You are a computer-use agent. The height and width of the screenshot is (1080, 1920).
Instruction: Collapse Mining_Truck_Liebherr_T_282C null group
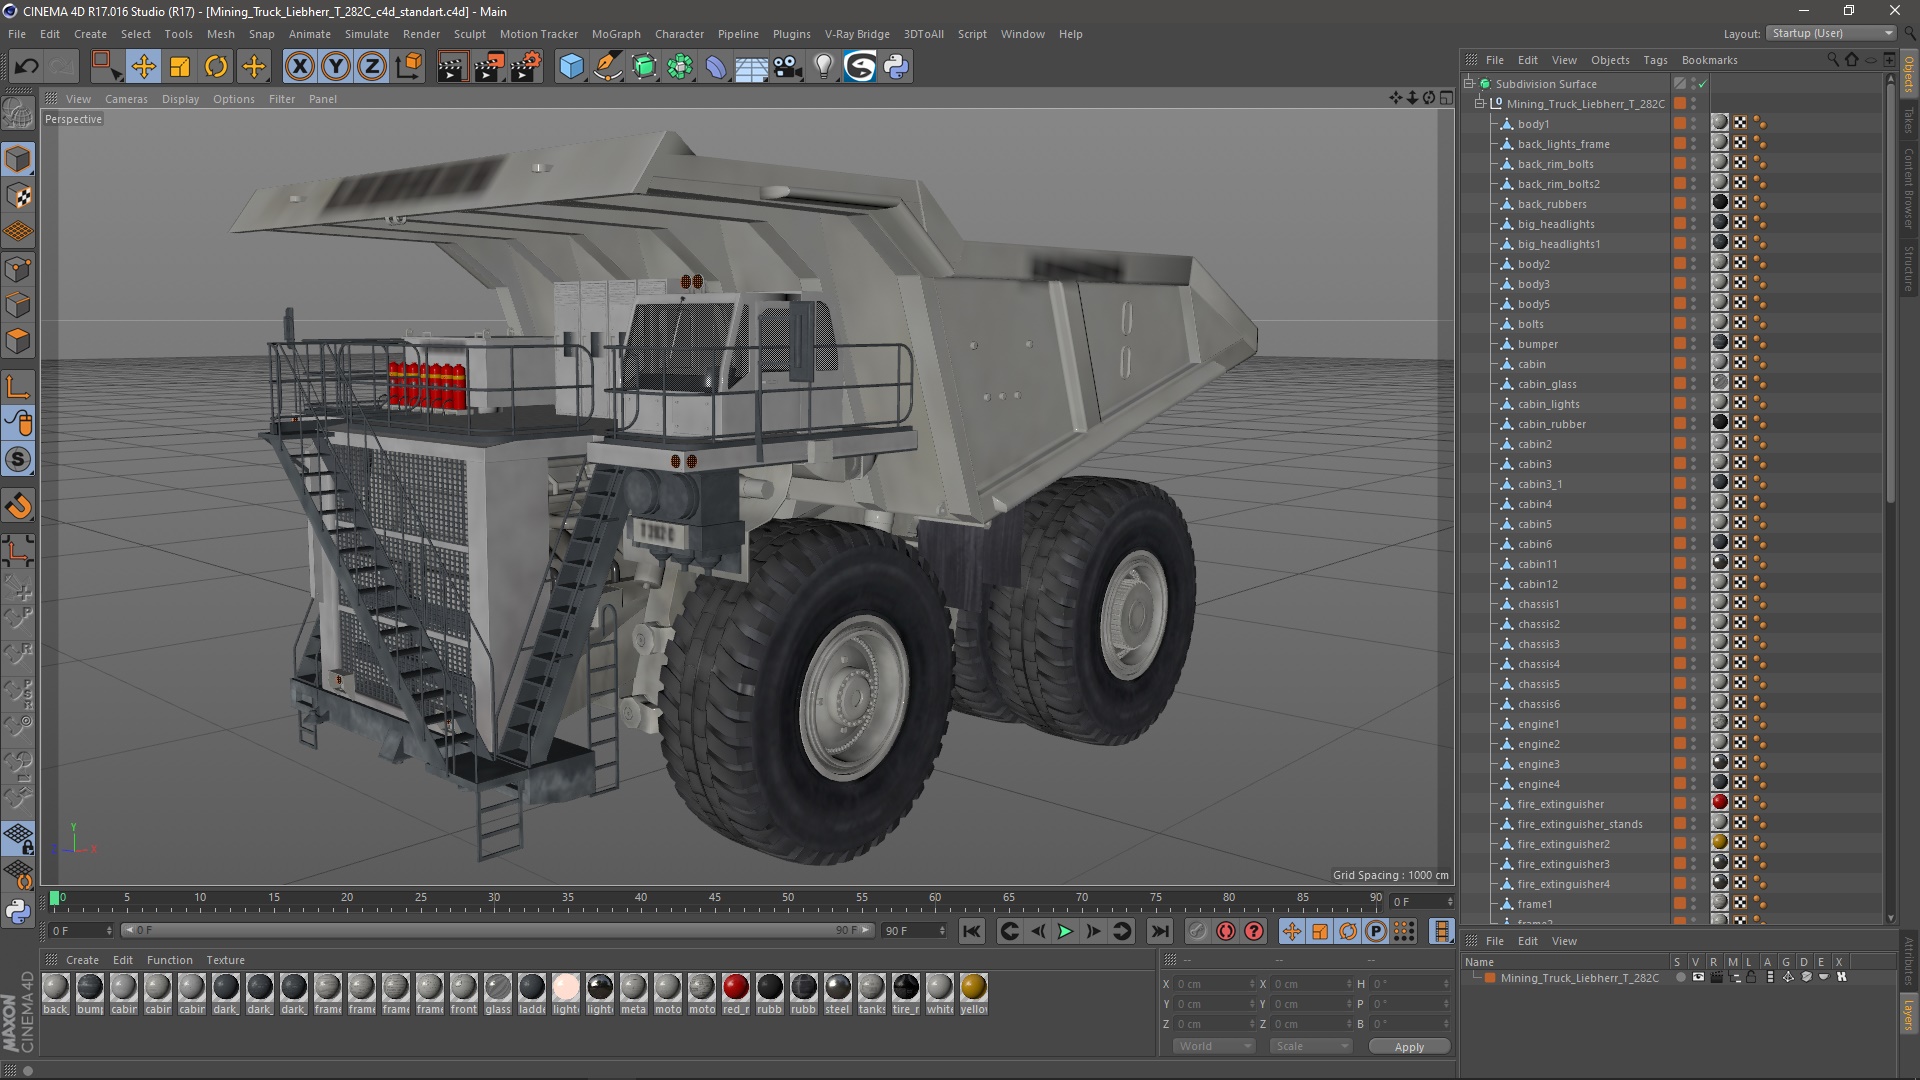point(1480,103)
